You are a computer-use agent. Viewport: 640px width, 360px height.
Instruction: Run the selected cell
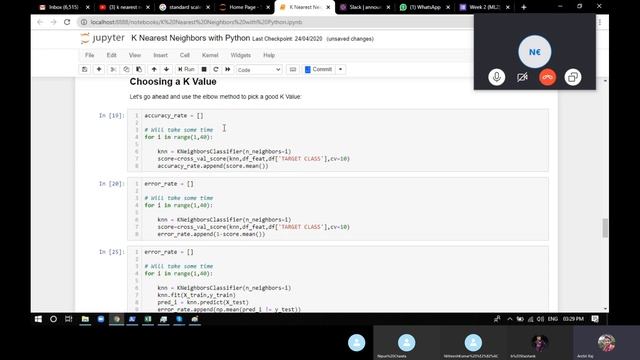coord(186,69)
